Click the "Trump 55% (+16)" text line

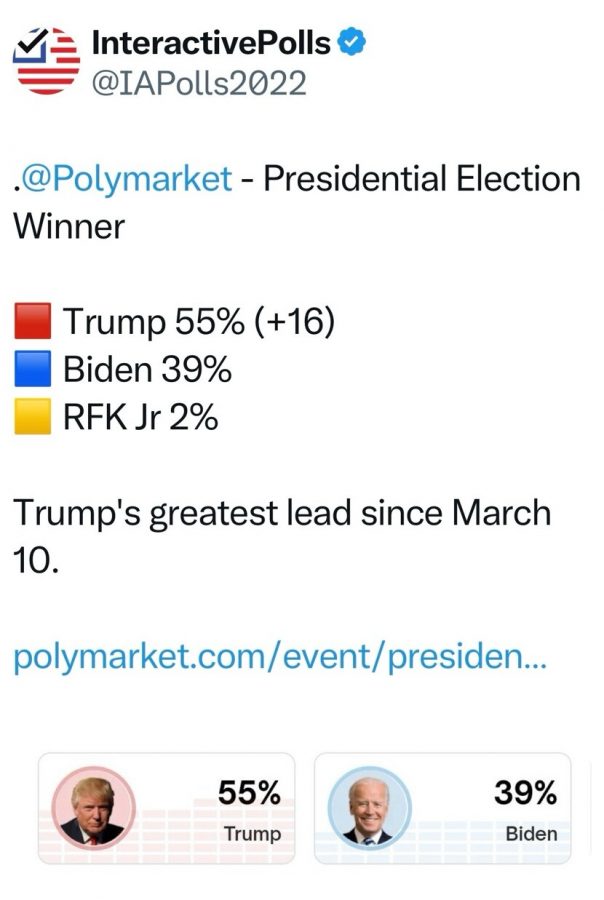(198, 323)
